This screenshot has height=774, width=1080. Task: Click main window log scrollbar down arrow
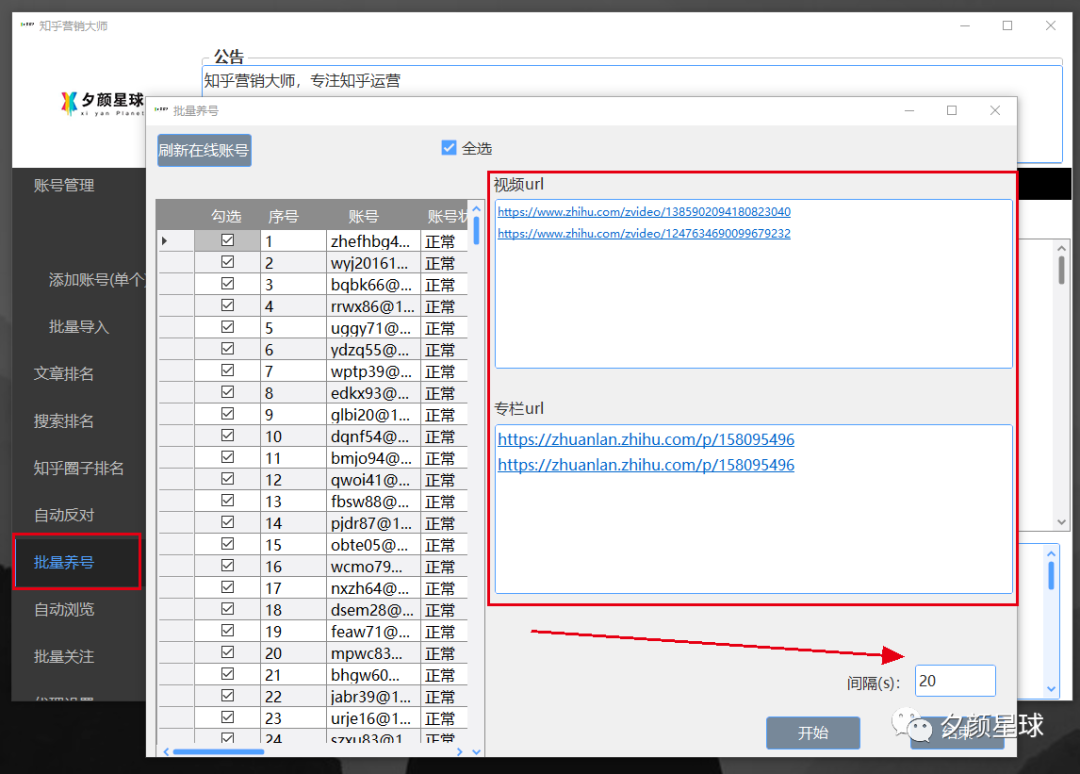pyautogui.click(x=1061, y=522)
